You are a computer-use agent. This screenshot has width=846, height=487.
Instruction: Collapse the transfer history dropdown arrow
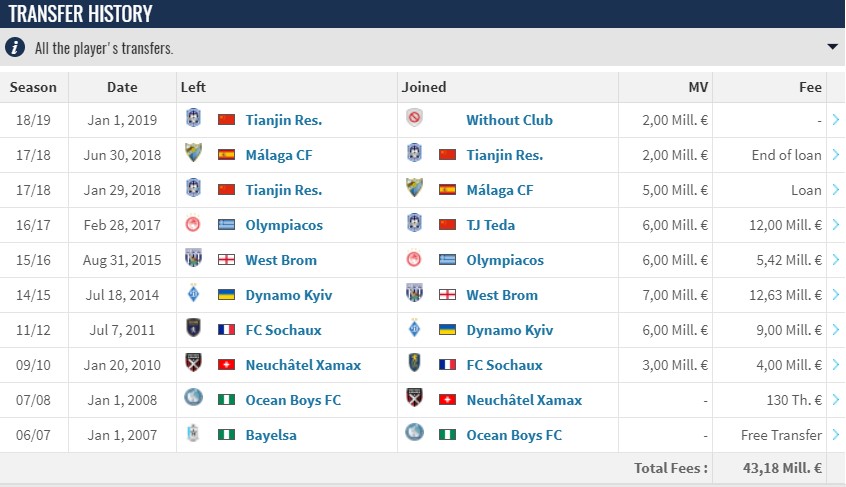coord(833,47)
